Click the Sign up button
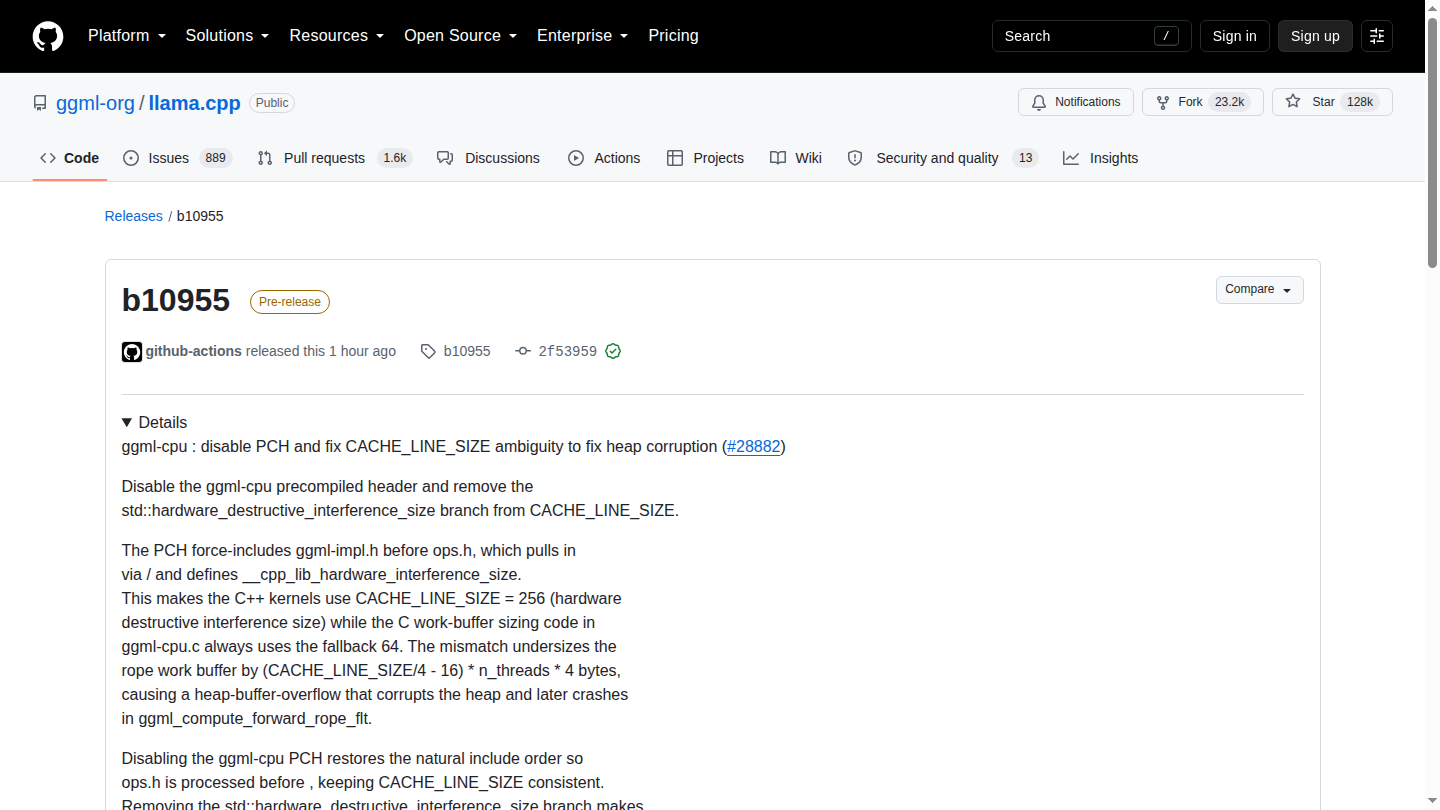 (1315, 36)
